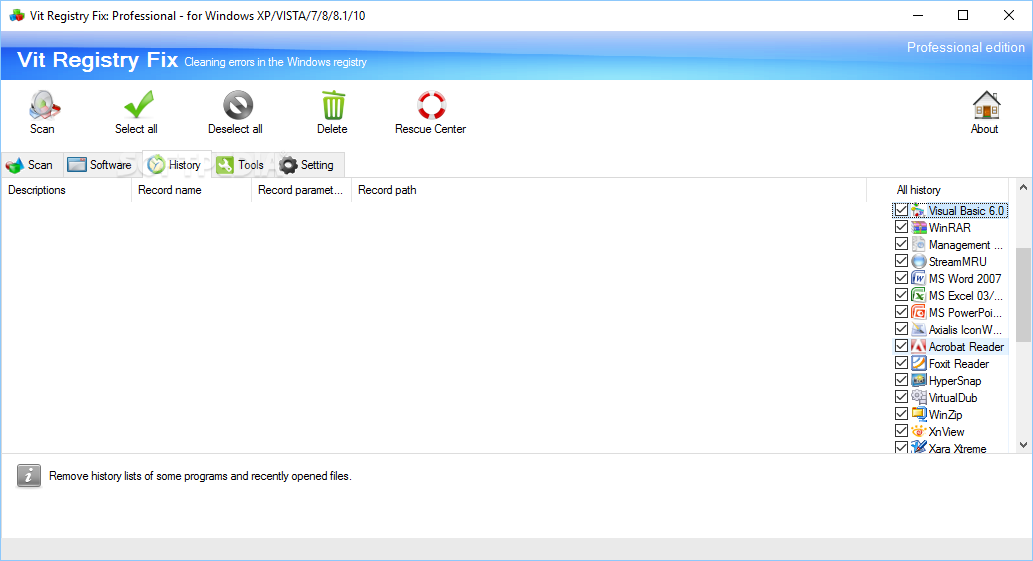Click the Visual Basic 6.0 program icon
Viewport: 1033px width, 561px height.
[918, 211]
